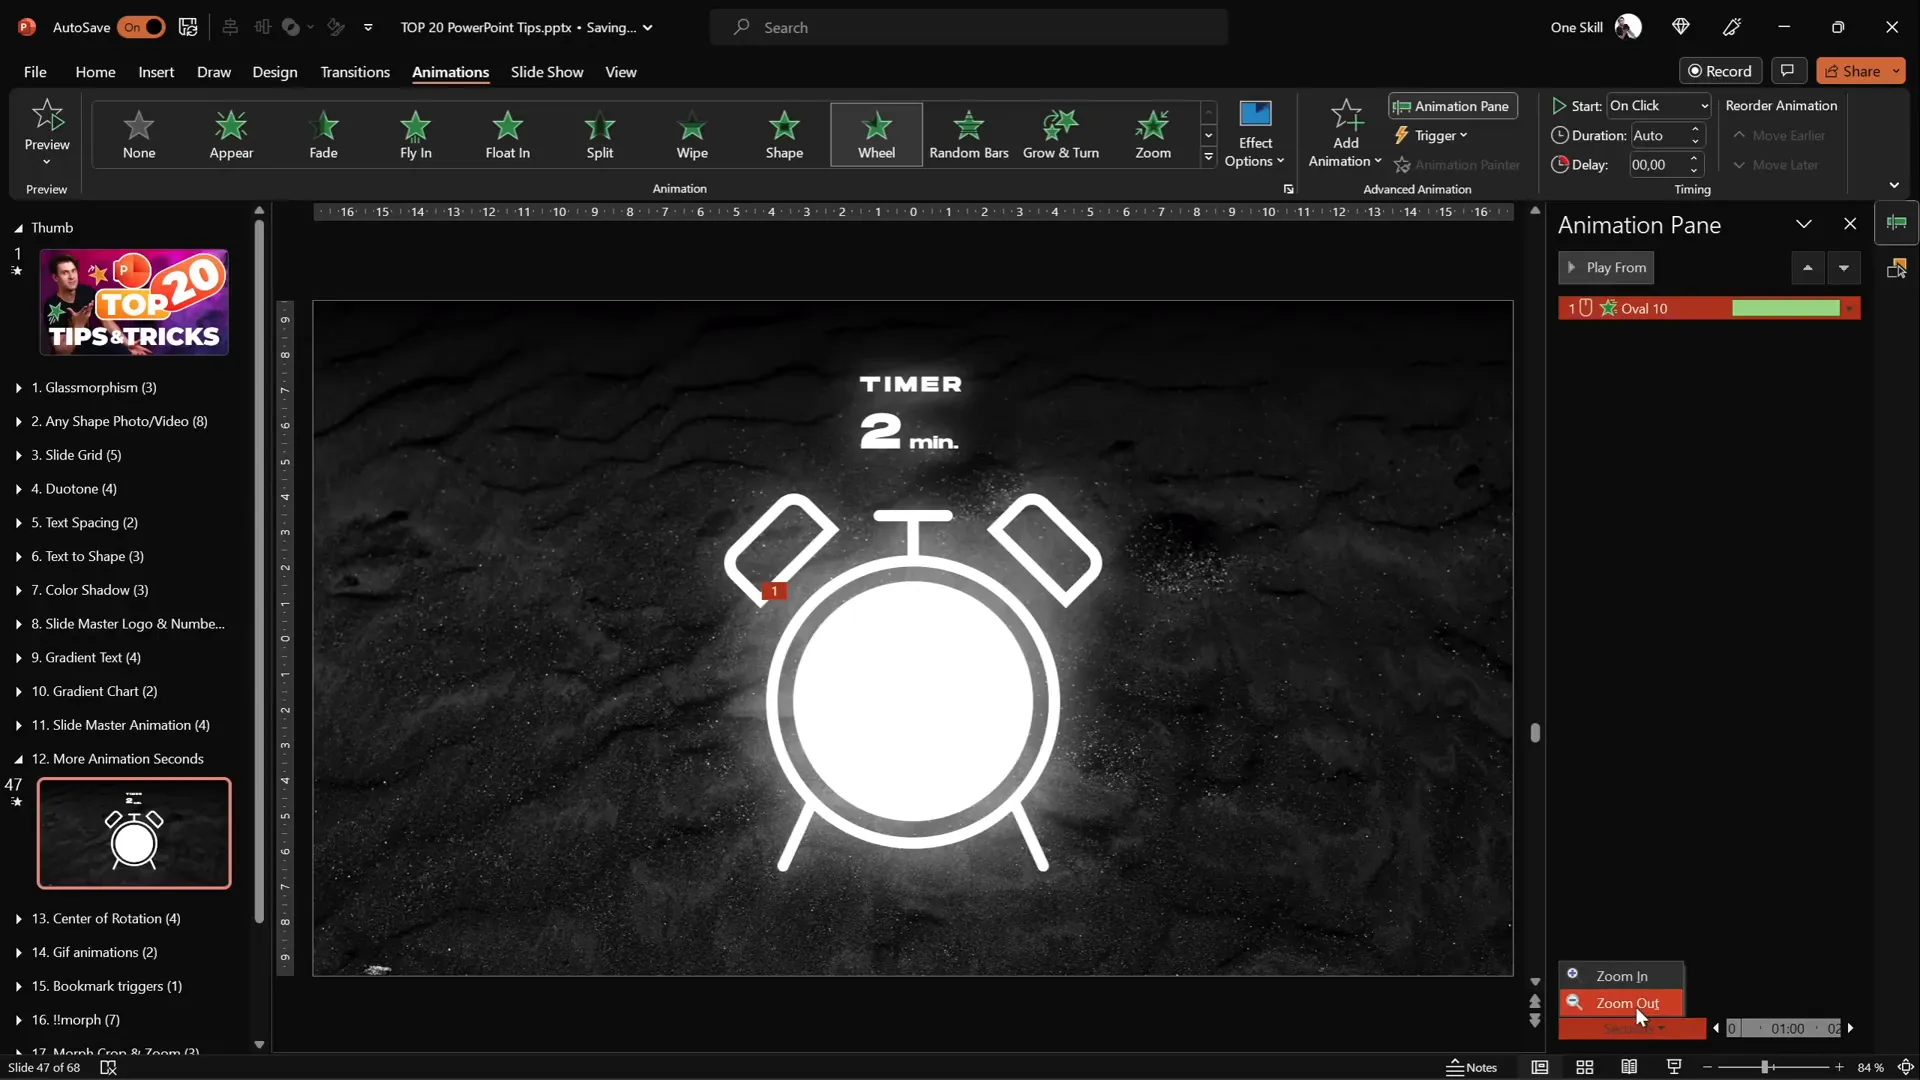1920x1080 pixels.
Task: Apply the Appear animation effect
Action: tap(231, 134)
